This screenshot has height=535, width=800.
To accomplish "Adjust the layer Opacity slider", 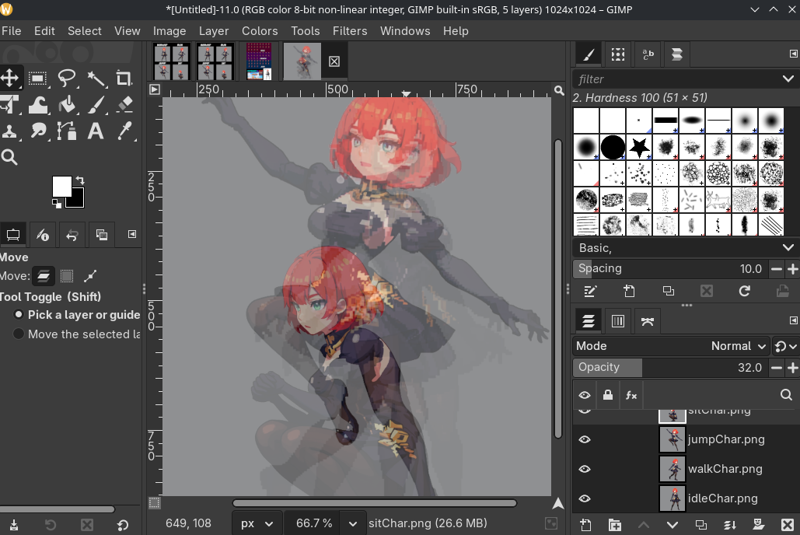I will pyautogui.click(x=671, y=367).
